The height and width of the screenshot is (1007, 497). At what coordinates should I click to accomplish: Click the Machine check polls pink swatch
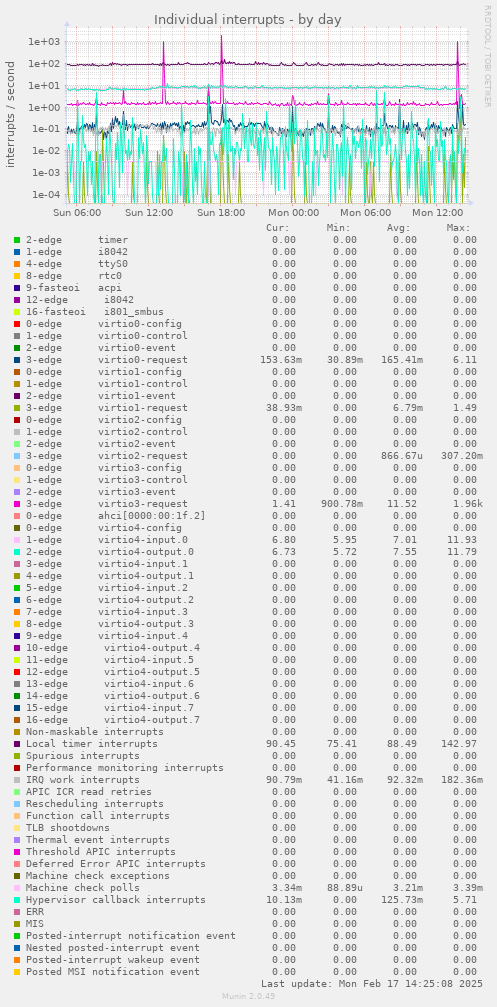[17, 888]
